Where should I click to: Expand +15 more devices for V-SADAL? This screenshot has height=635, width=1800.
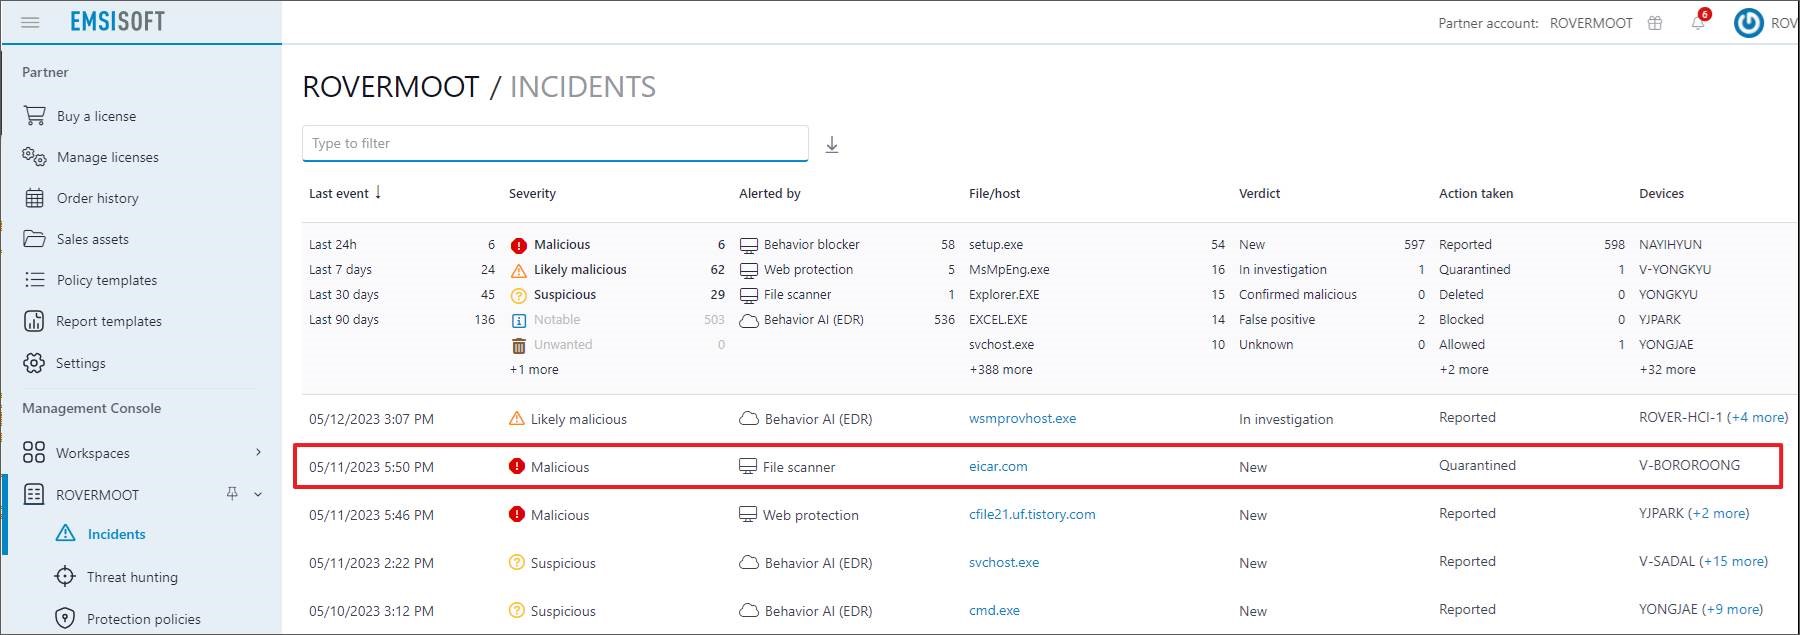(x=1733, y=562)
